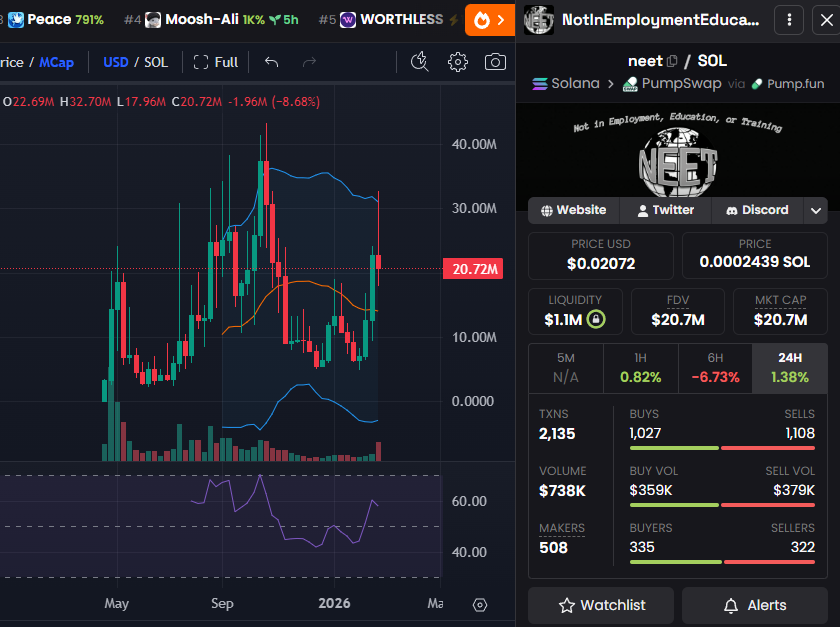
Task: Open the Peace trending token
Action: (56, 20)
